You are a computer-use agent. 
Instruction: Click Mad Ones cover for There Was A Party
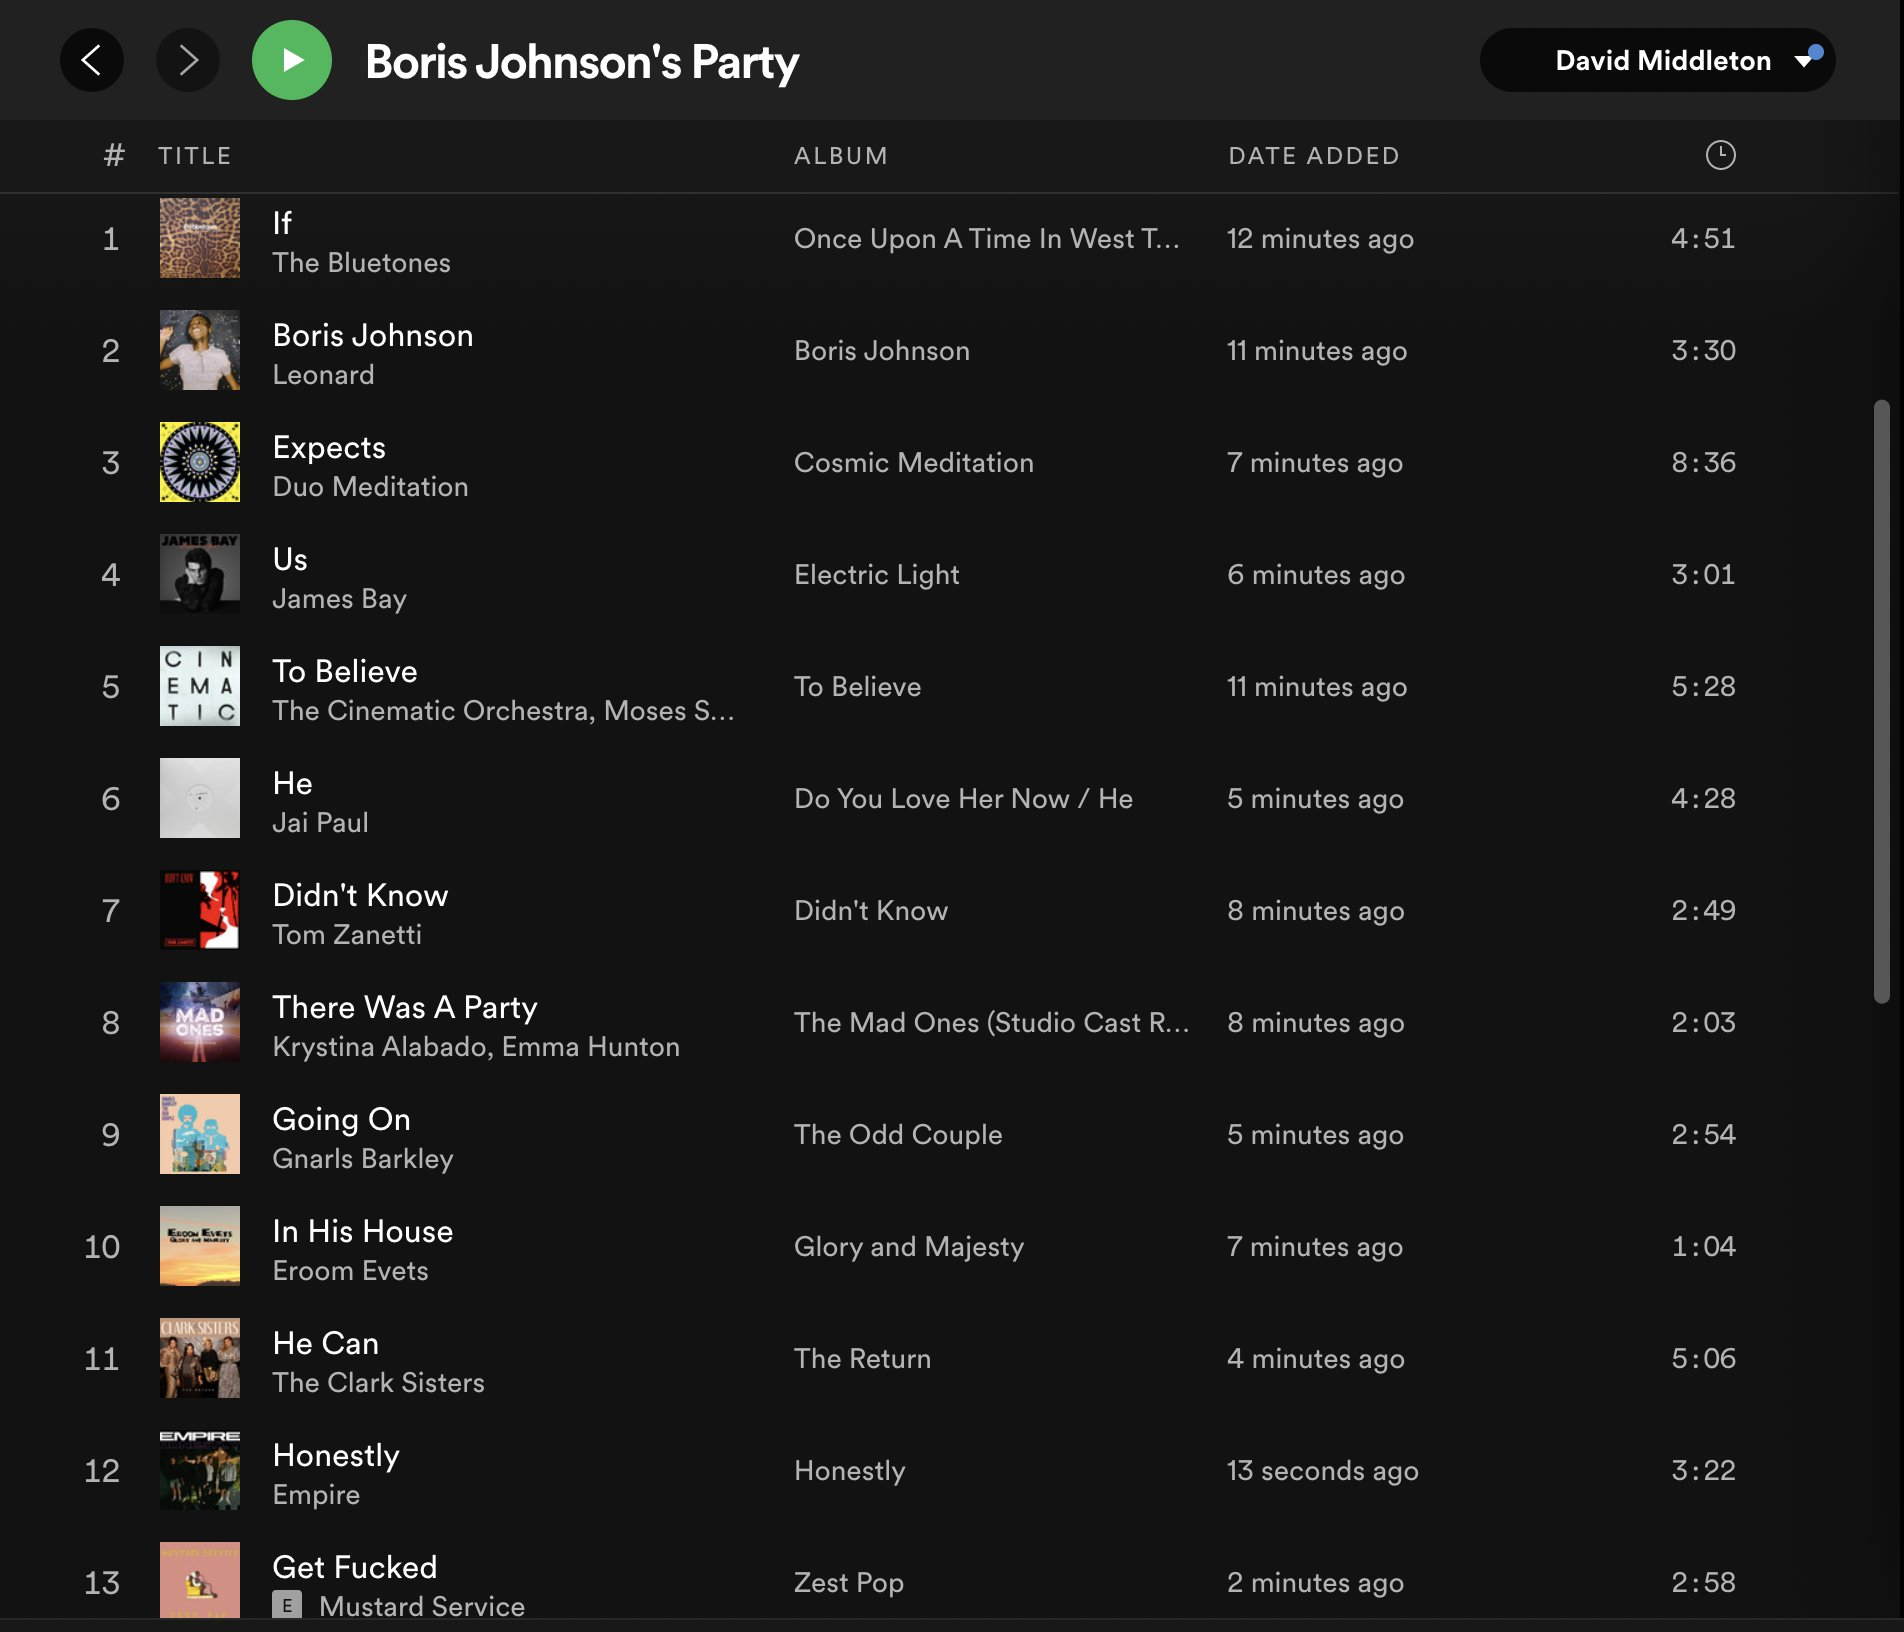[200, 1022]
